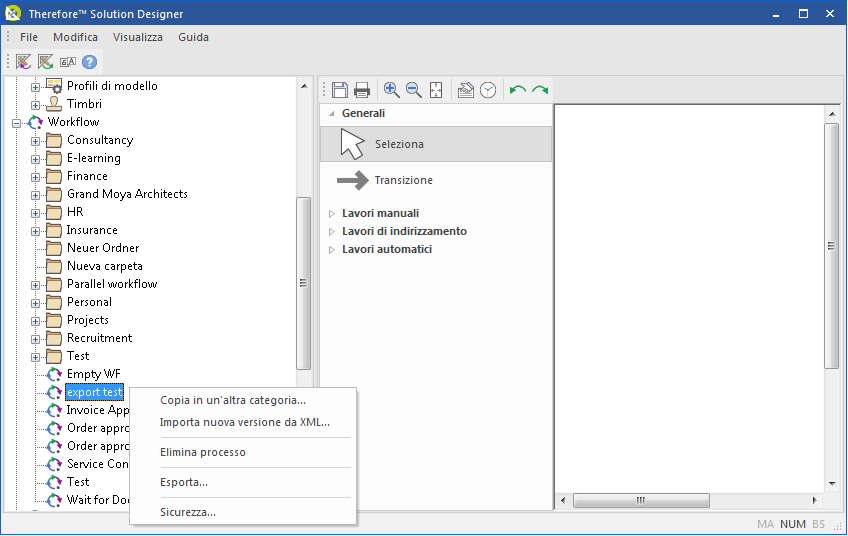Undo using the green left arrow

point(517,90)
